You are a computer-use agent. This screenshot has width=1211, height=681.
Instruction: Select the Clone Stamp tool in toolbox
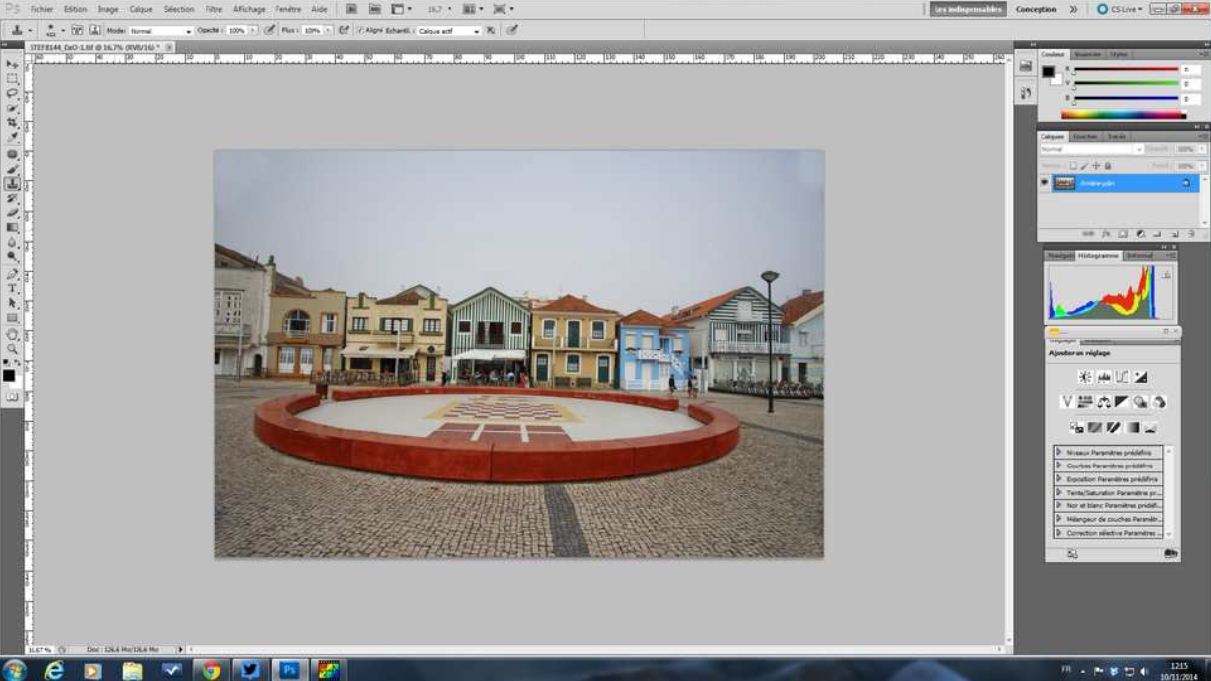click(12, 184)
